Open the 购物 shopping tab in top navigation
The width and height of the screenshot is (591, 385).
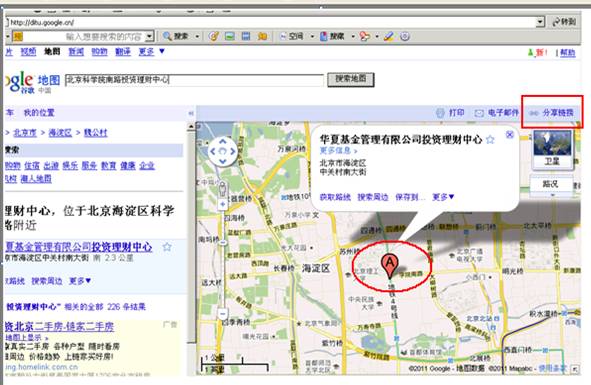pos(100,52)
